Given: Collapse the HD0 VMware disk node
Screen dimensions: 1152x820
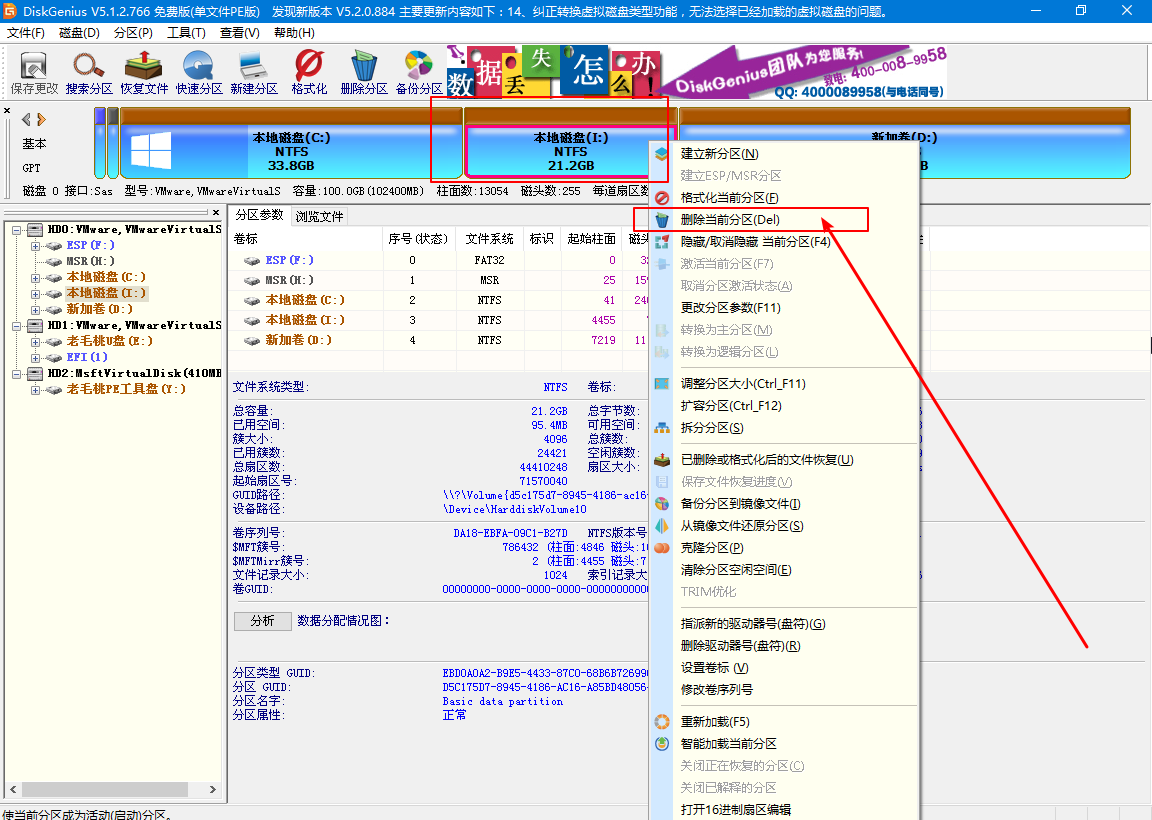Looking at the screenshot, I should (x=16, y=230).
